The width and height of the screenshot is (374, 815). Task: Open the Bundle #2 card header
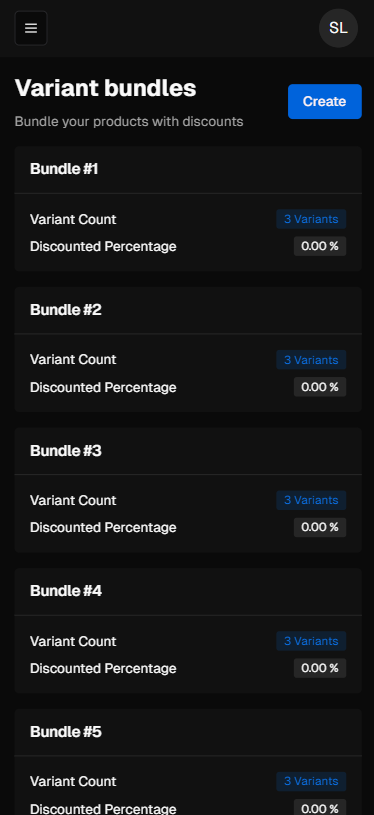click(188, 310)
